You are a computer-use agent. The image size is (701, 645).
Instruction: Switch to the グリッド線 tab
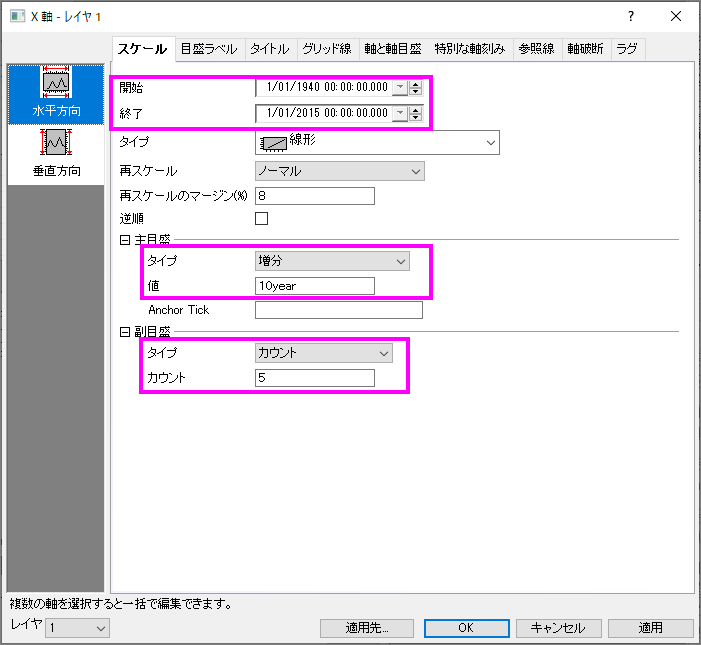click(327, 49)
